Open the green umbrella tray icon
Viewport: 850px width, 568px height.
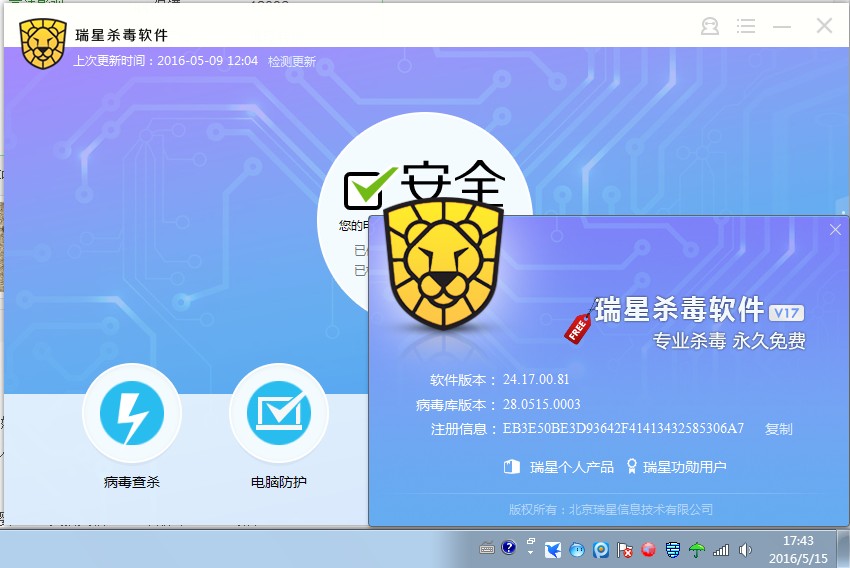point(697,550)
